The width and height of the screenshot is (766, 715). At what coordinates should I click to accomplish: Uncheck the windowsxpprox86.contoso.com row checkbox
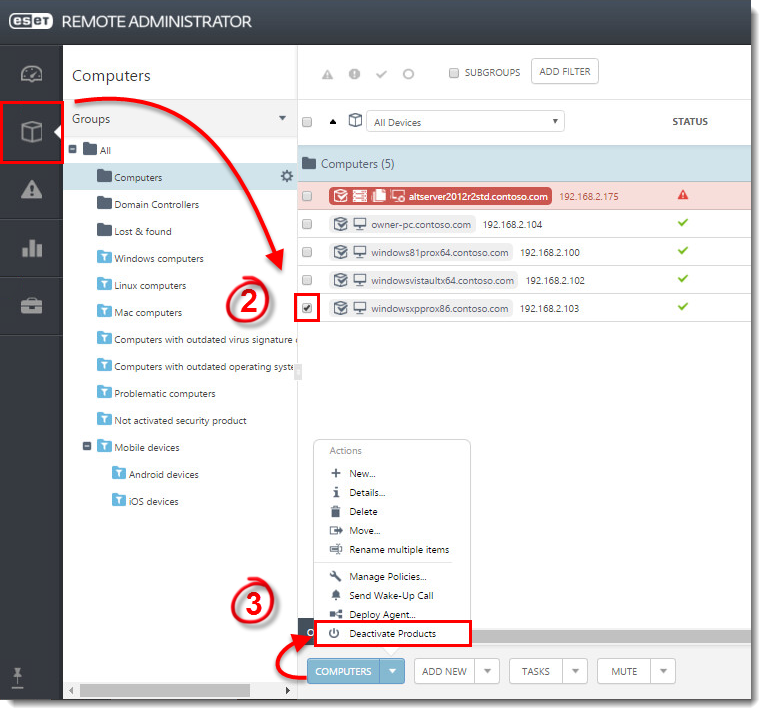click(x=307, y=308)
